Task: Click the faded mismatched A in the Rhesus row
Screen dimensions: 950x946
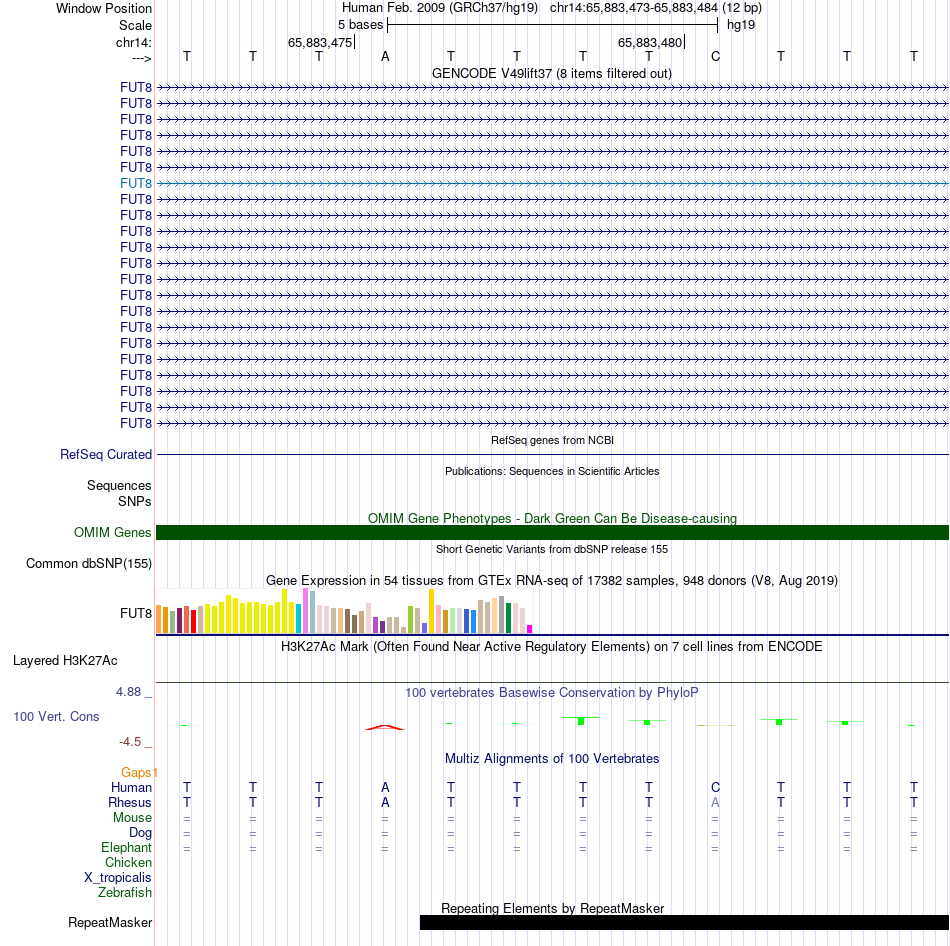Action: (x=715, y=802)
